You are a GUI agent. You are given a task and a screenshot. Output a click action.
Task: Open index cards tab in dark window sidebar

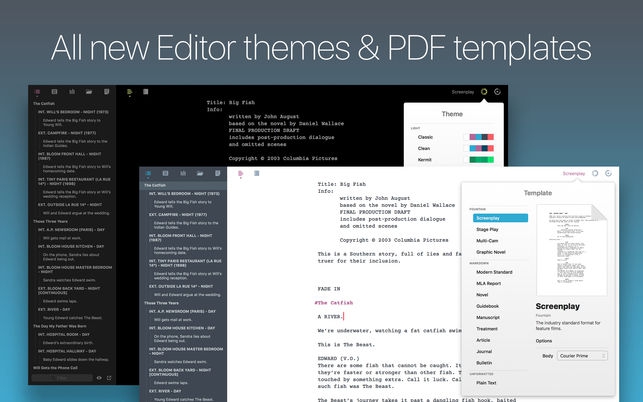coord(54,92)
